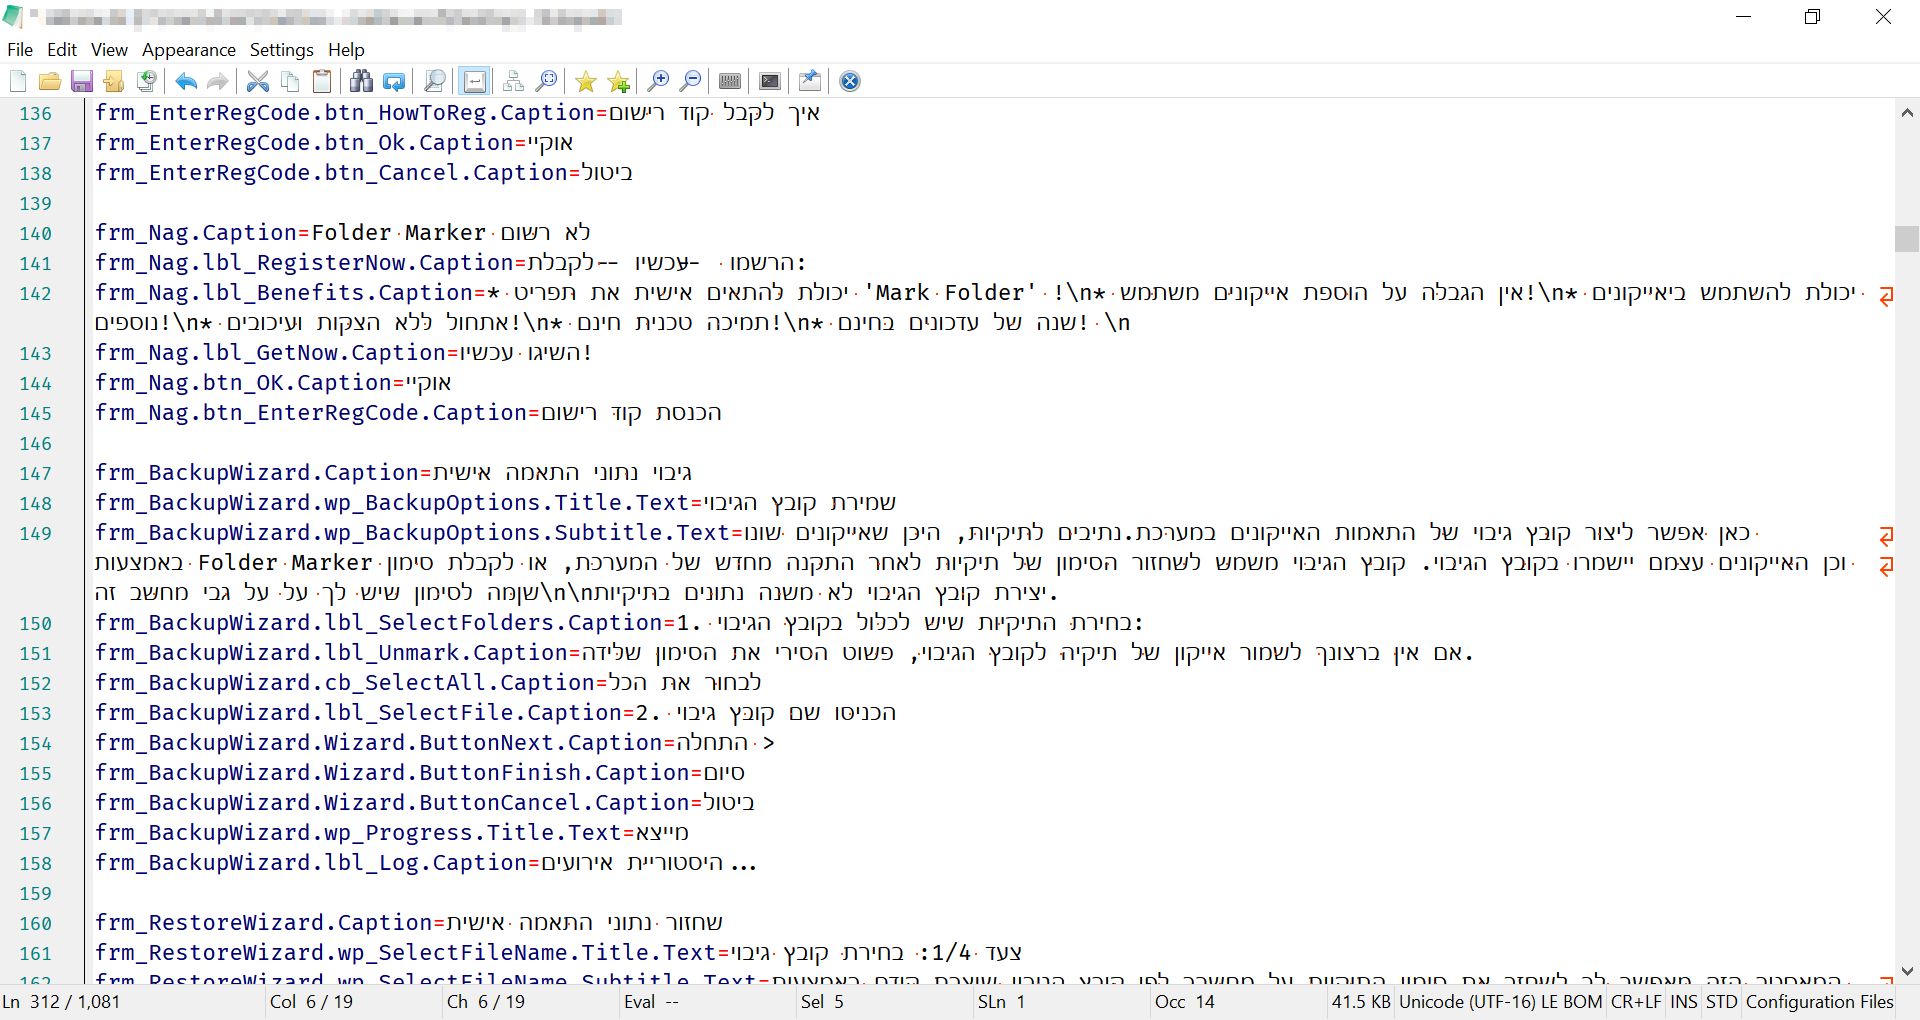Screen dimensions: 1920x1020
Task: Open the Settings menu
Action: (x=281, y=50)
